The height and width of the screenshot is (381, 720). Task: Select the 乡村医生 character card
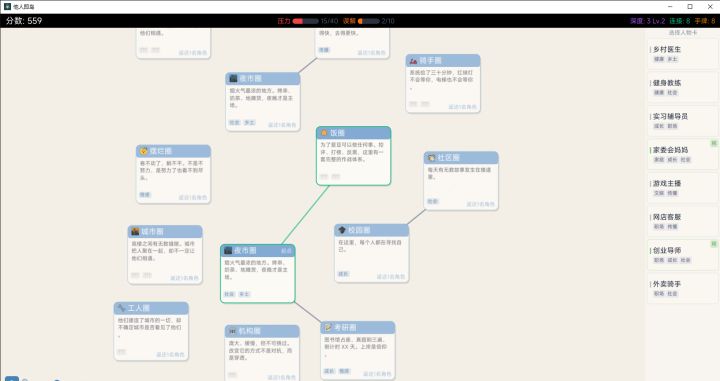coord(682,54)
